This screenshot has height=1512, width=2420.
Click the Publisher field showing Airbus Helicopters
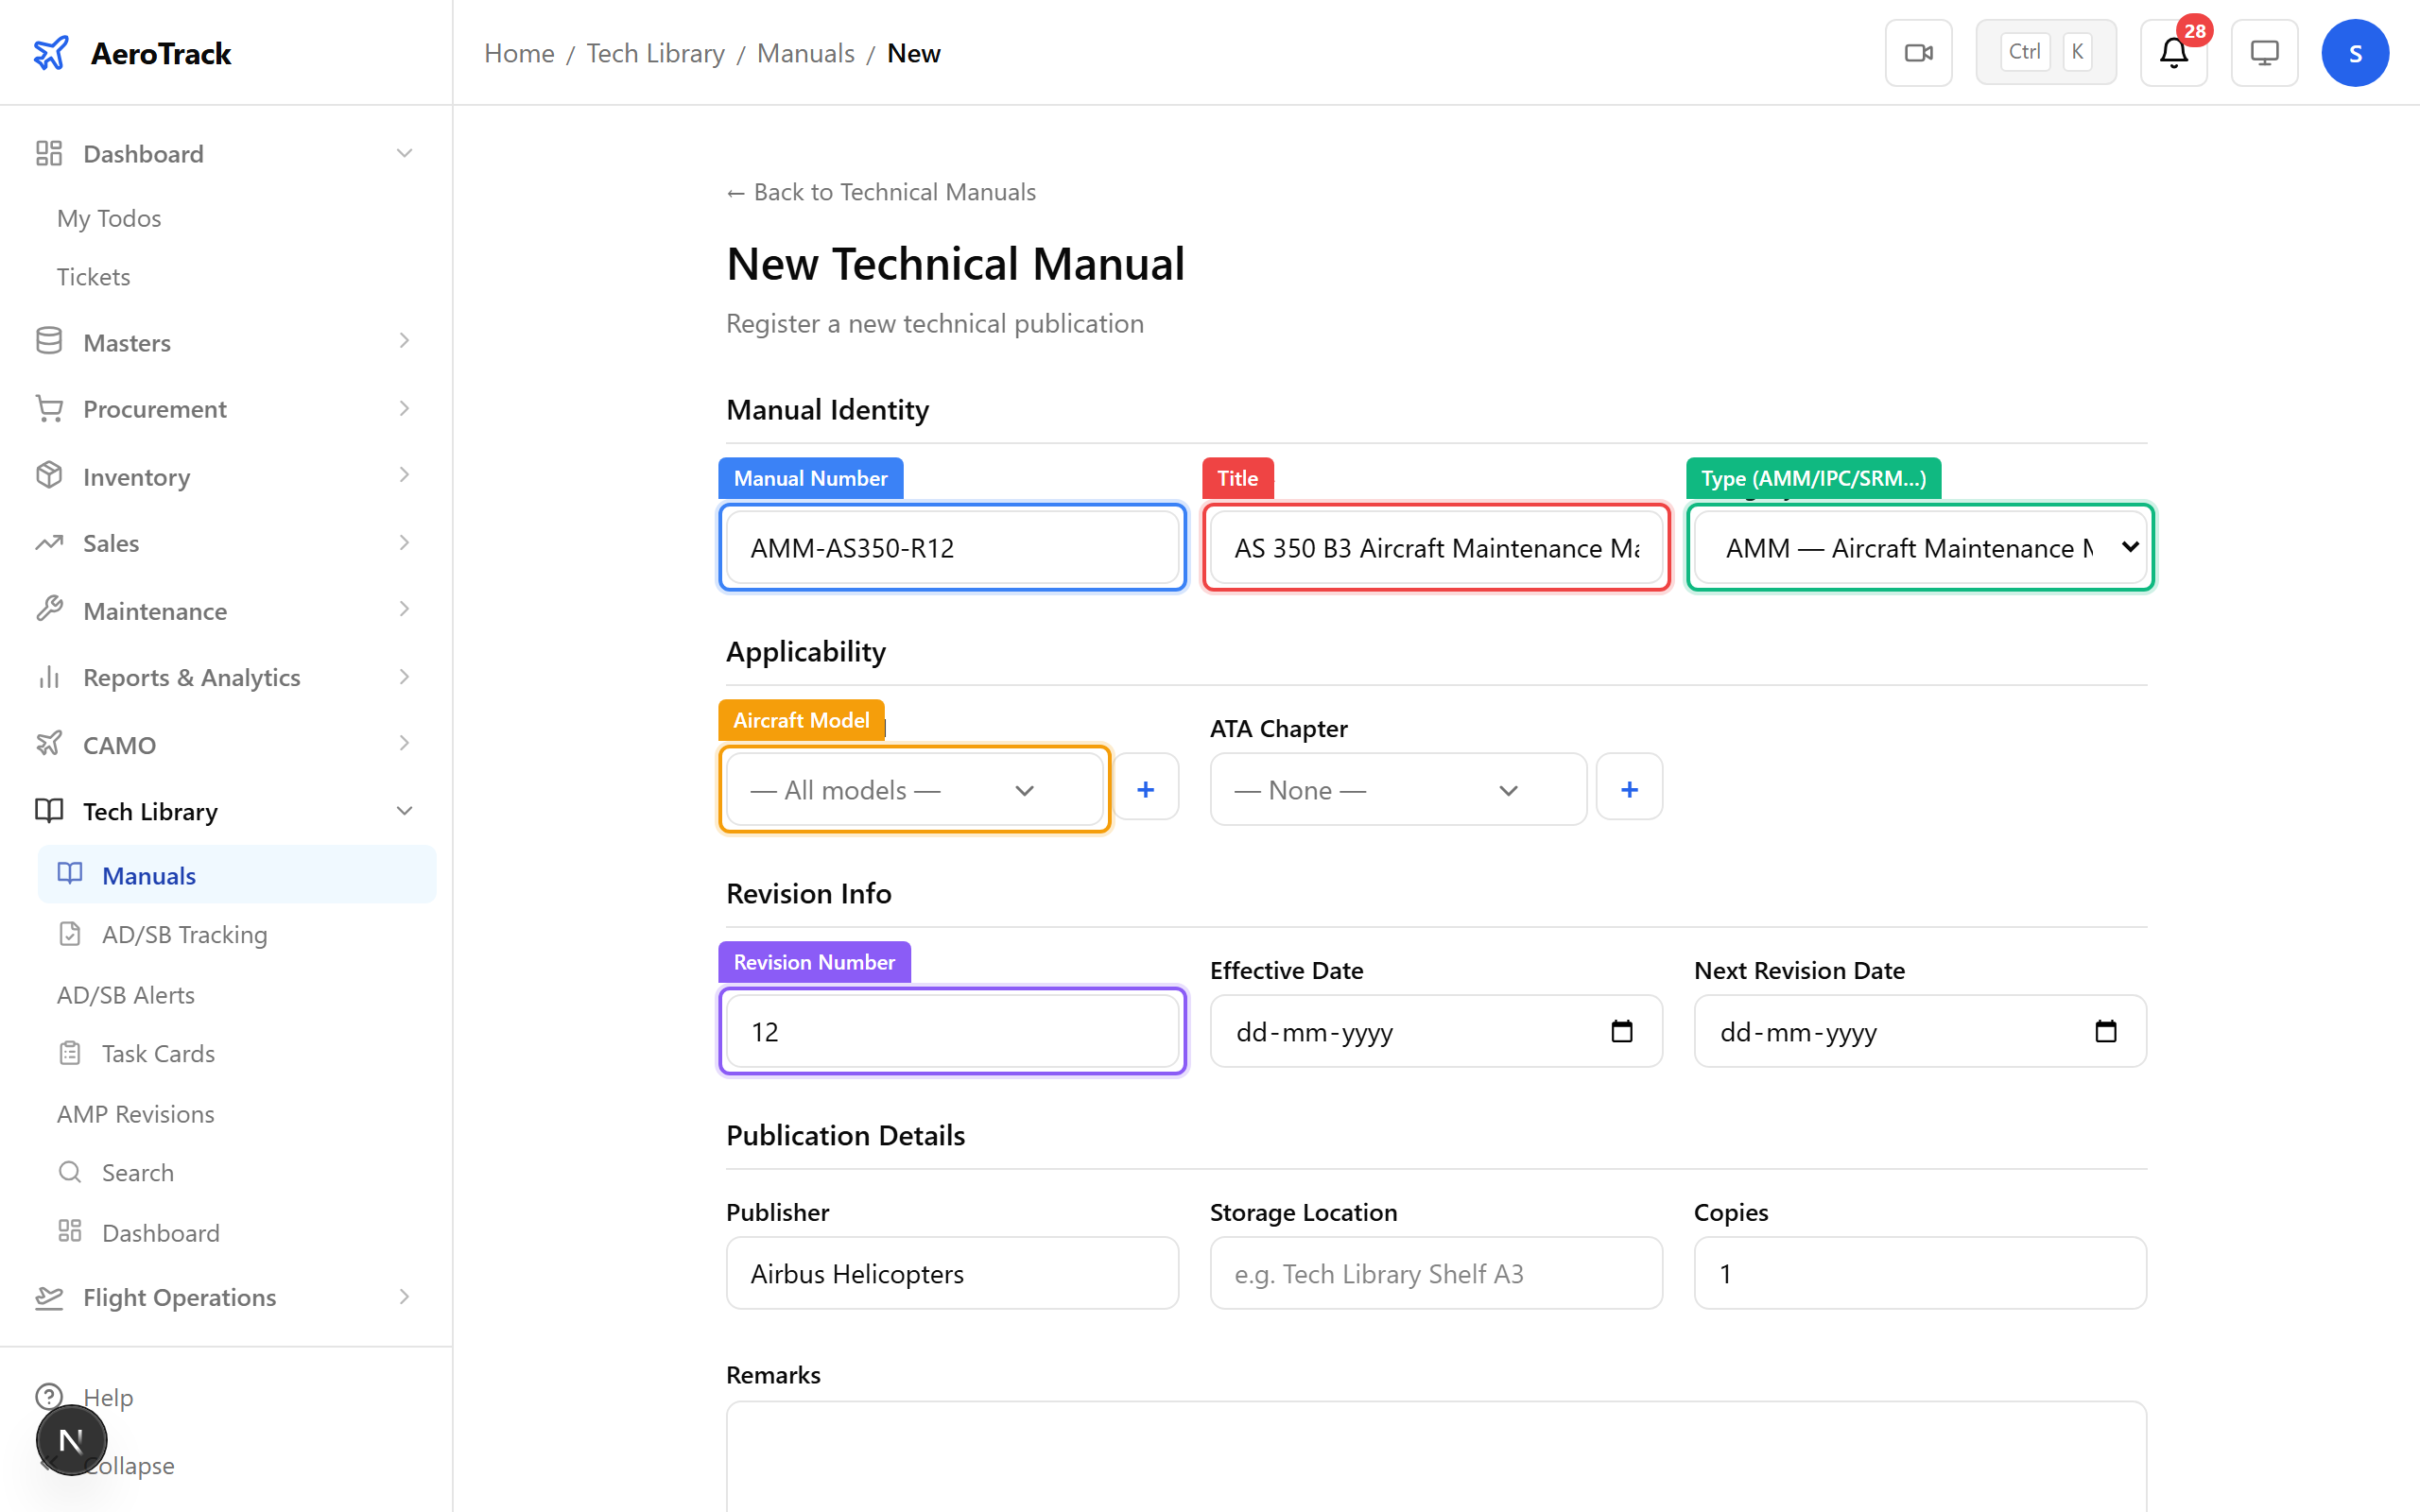[951, 1273]
